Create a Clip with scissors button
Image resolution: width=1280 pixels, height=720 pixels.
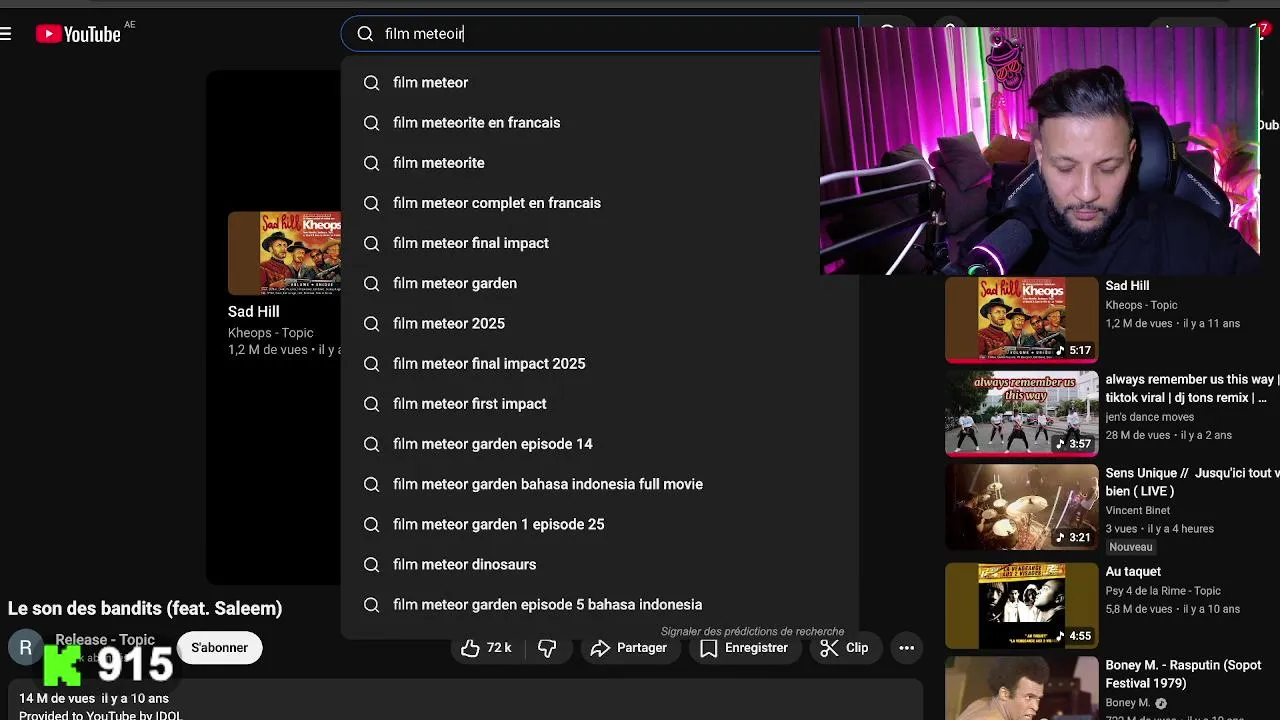(x=845, y=648)
